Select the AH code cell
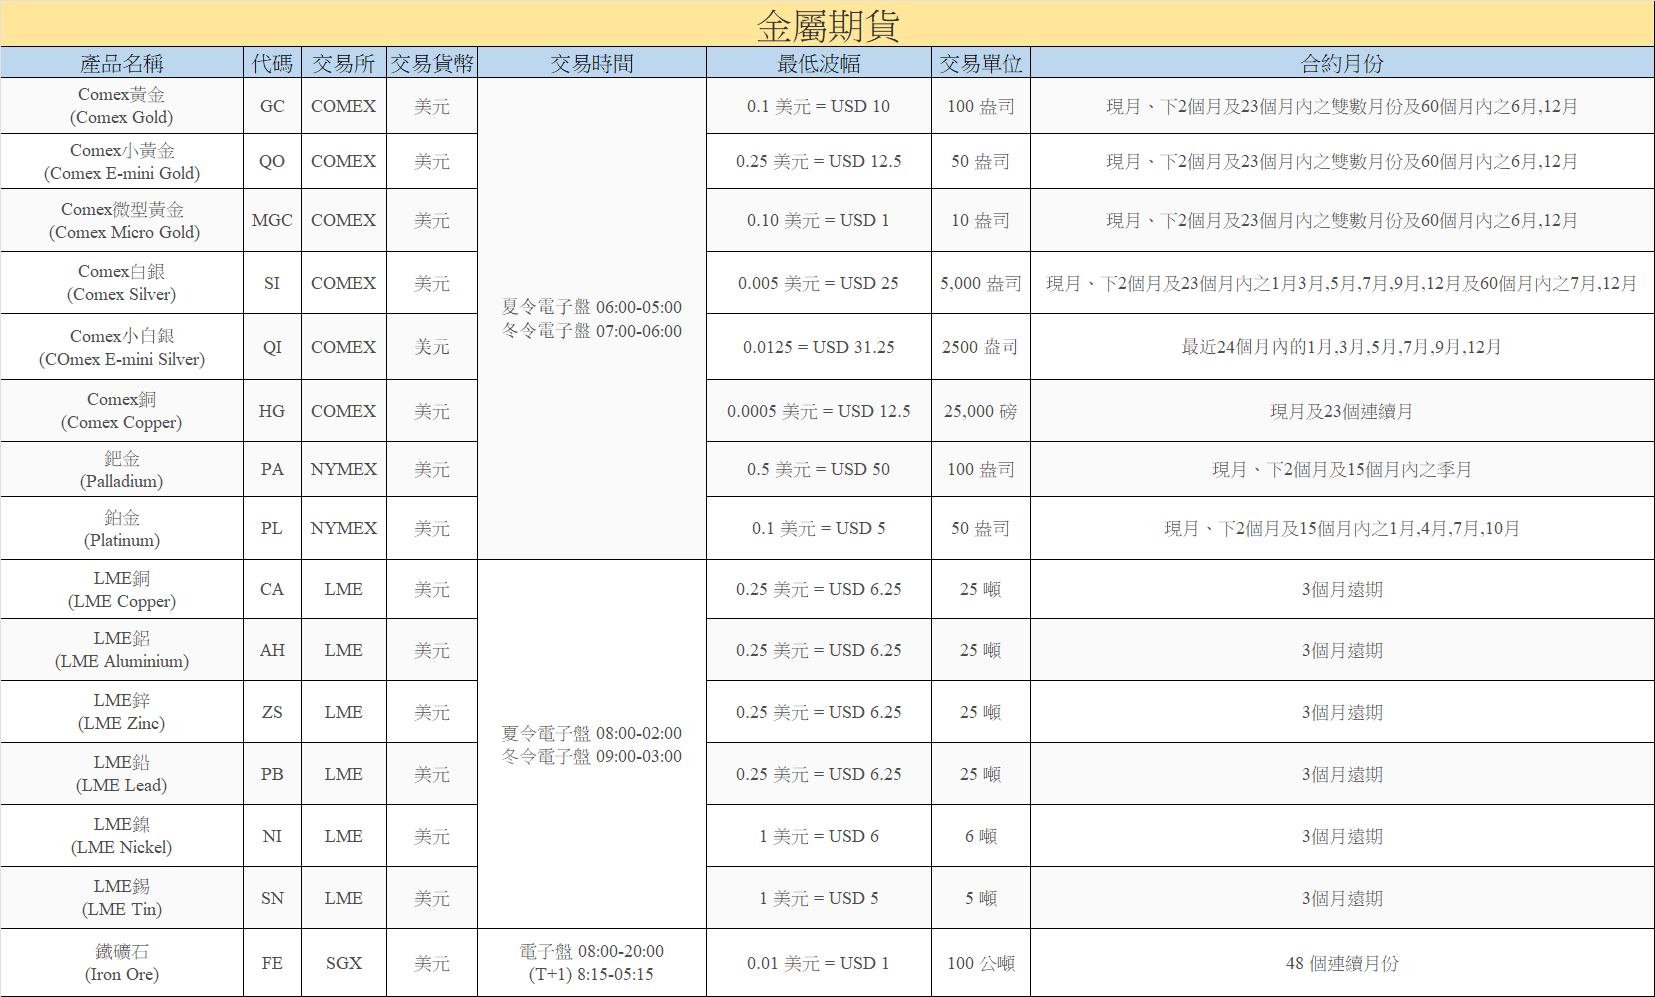1655x997 pixels. point(272,650)
